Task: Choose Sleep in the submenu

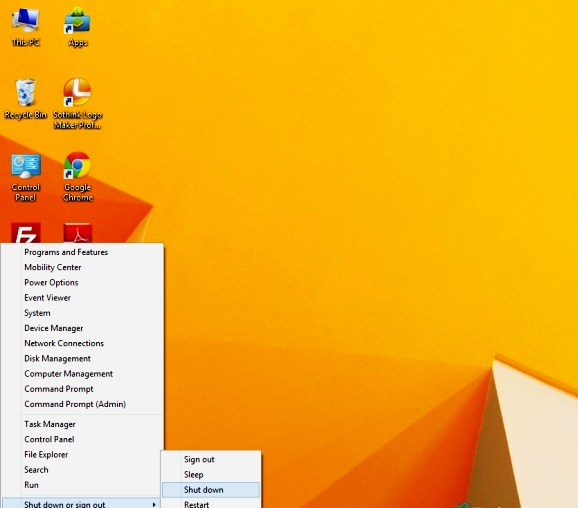Action: pos(211,474)
